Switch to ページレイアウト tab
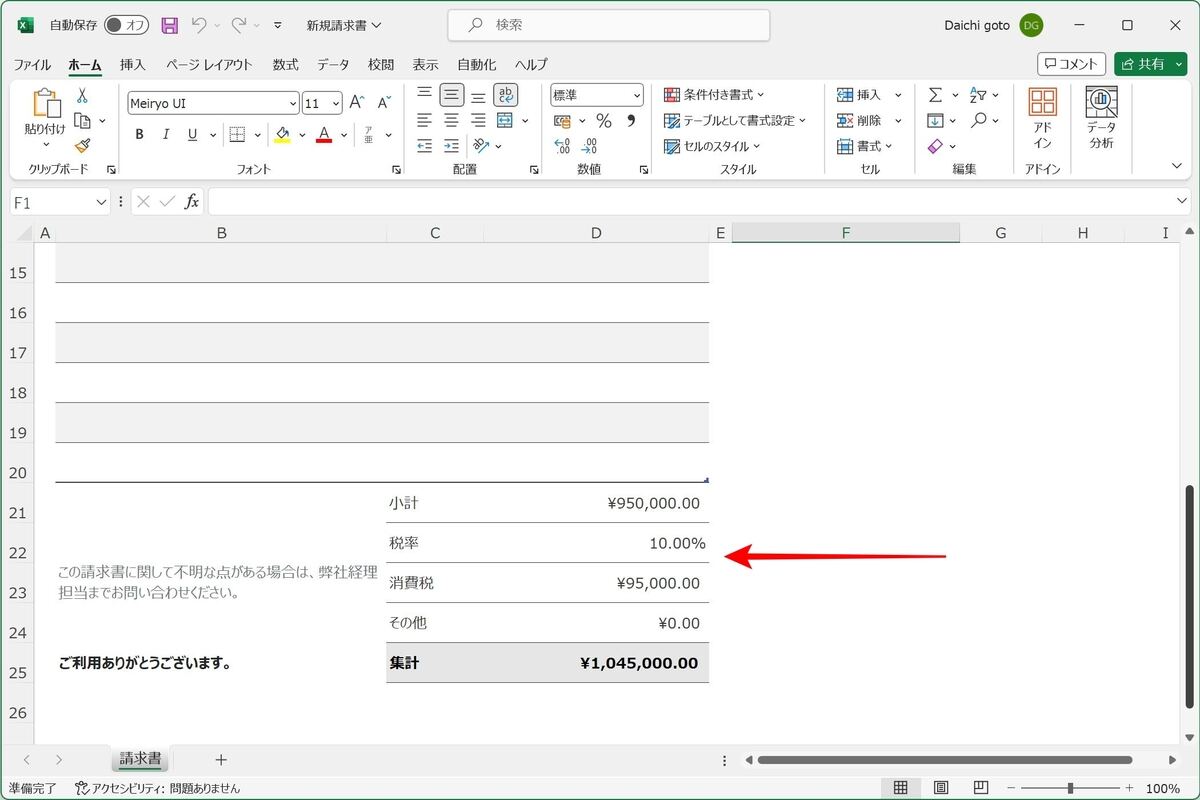The image size is (1200, 800). [209, 64]
